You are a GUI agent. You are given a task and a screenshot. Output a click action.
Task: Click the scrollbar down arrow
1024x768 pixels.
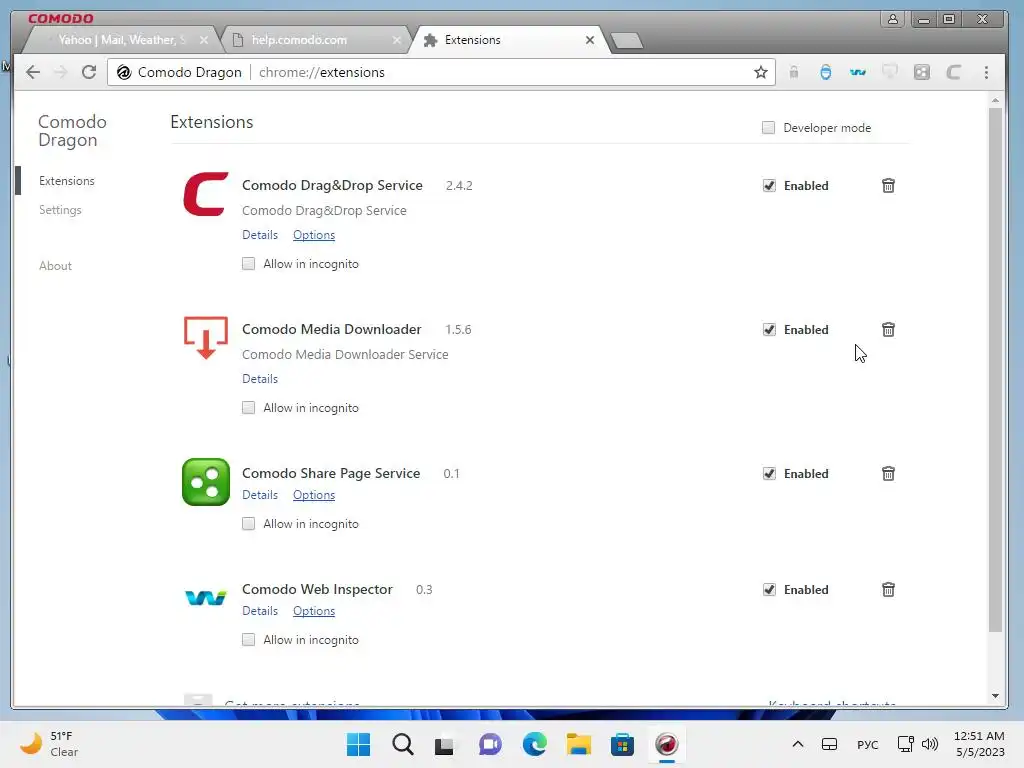[x=995, y=696]
